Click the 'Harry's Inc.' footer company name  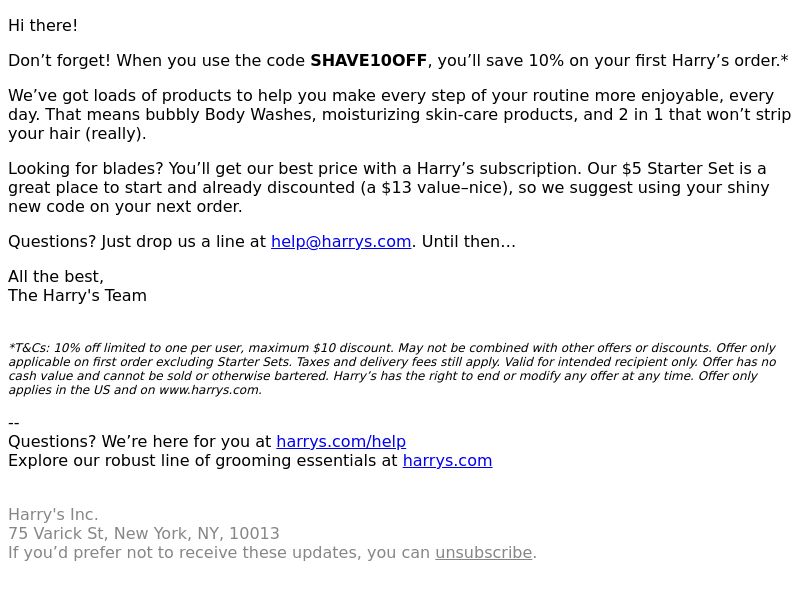tap(53, 514)
